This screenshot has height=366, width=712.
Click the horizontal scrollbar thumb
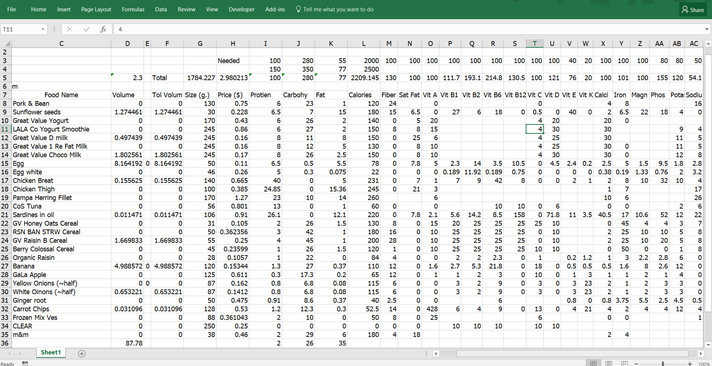point(573,353)
